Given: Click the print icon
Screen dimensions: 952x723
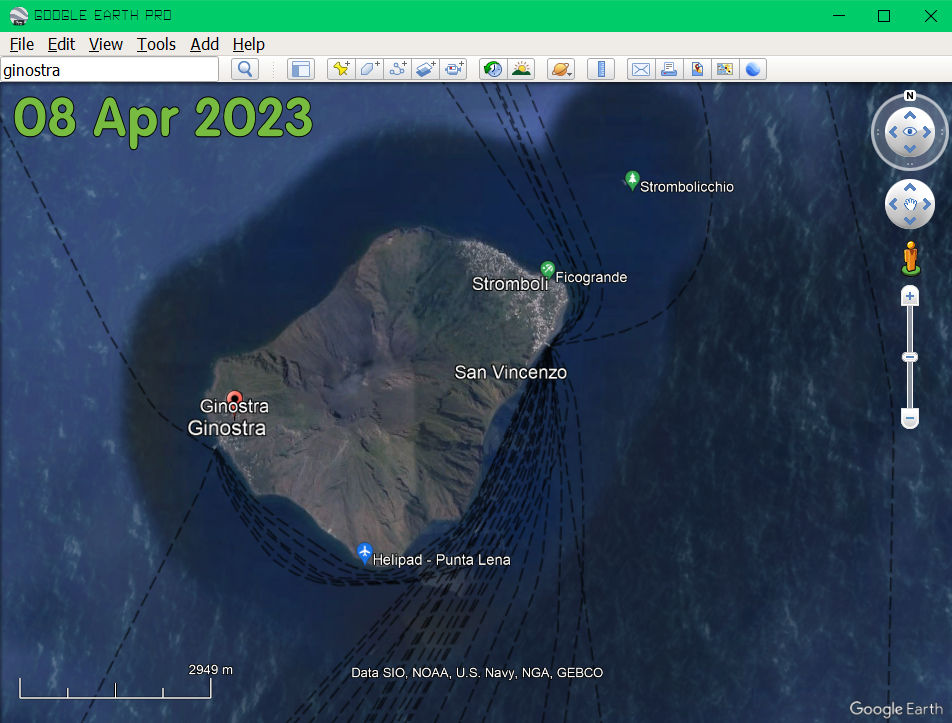Looking at the screenshot, I should pyautogui.click(x=668, y=69).
